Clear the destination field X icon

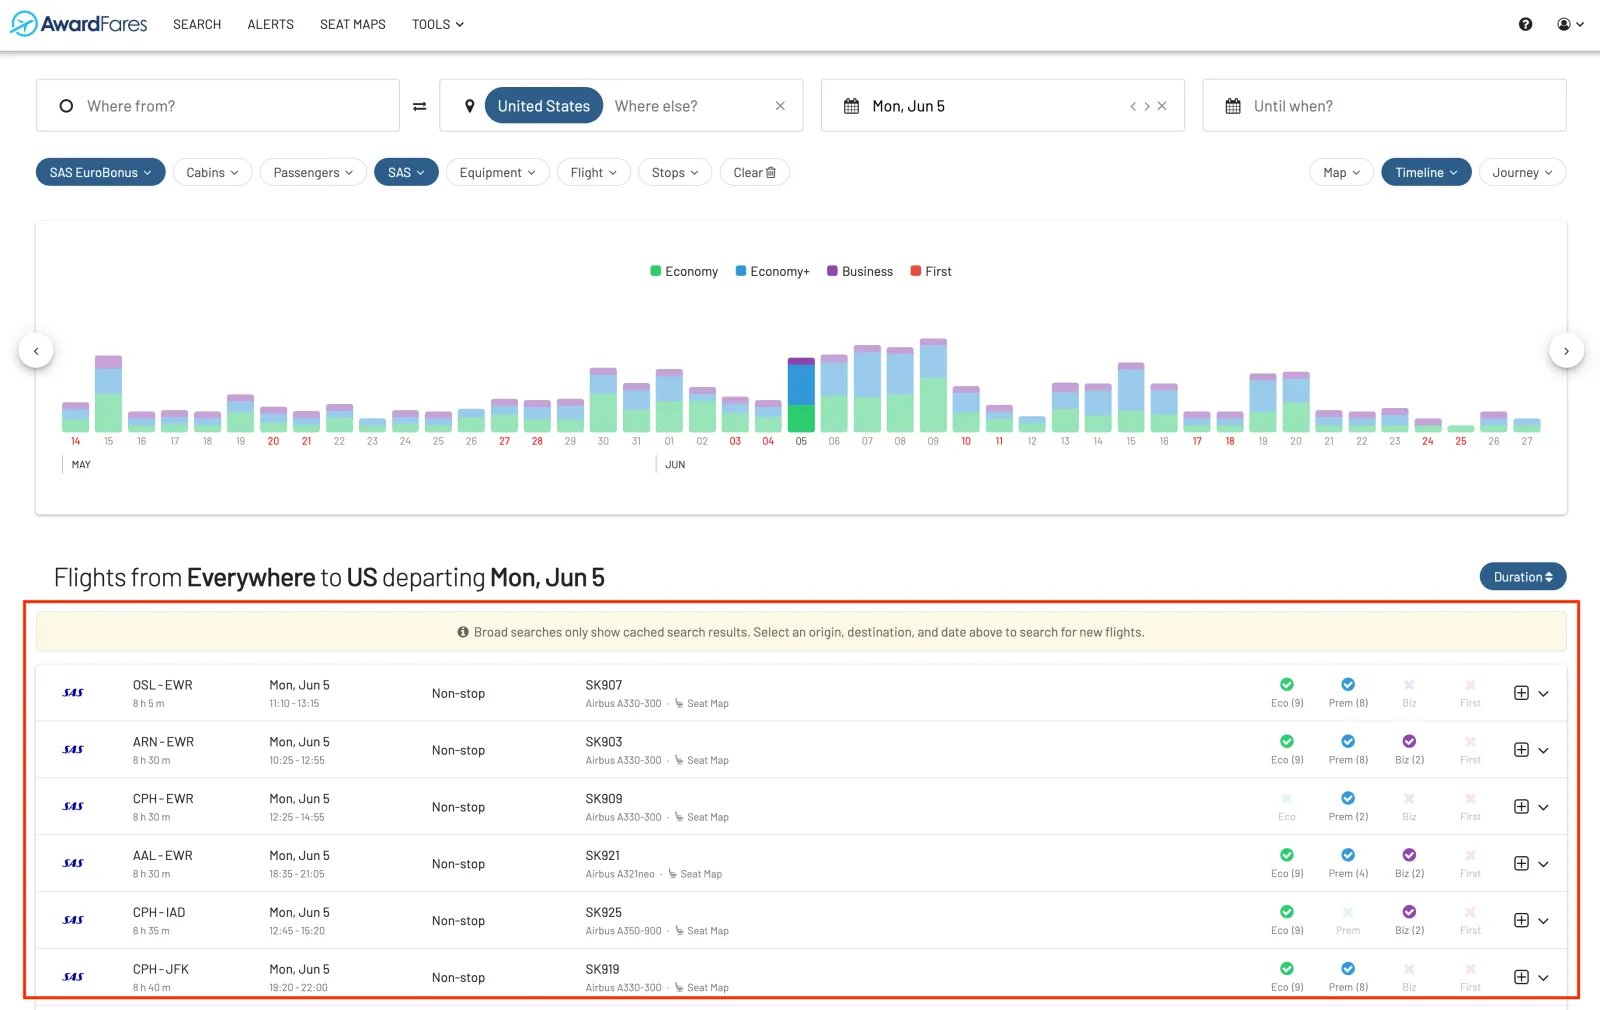tap(780, 106)
